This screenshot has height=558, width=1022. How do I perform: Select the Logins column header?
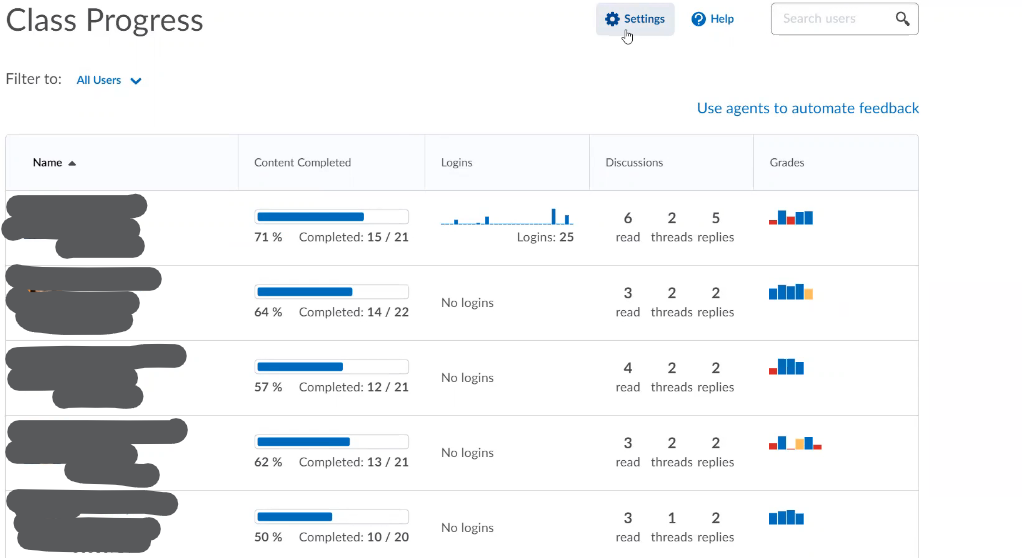click(456, 162)
